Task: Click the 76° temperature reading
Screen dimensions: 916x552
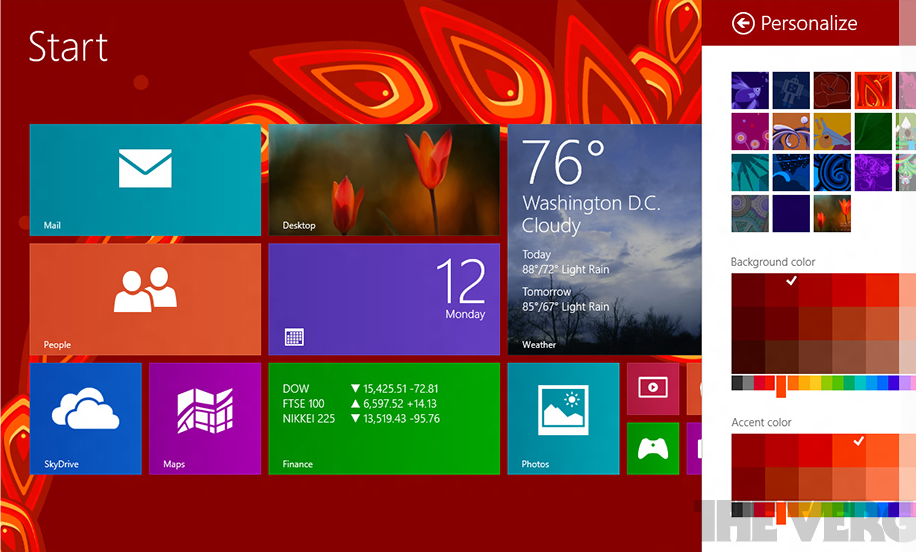Action: click(563, 161)
